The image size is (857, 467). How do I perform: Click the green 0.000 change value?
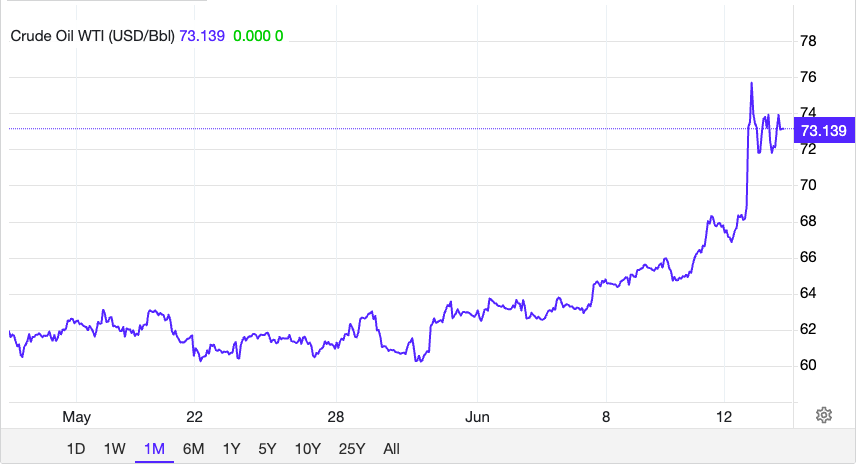pos(252,37)
